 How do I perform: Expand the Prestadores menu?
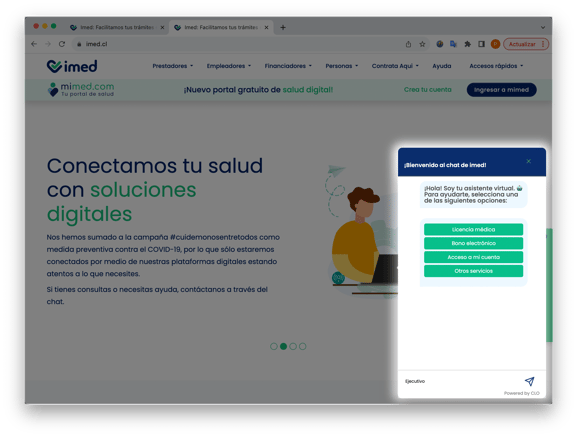(x=173, y=66)
